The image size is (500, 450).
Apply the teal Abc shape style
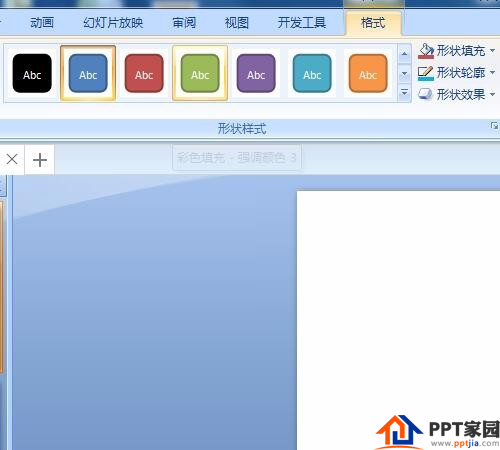point(312,73)
